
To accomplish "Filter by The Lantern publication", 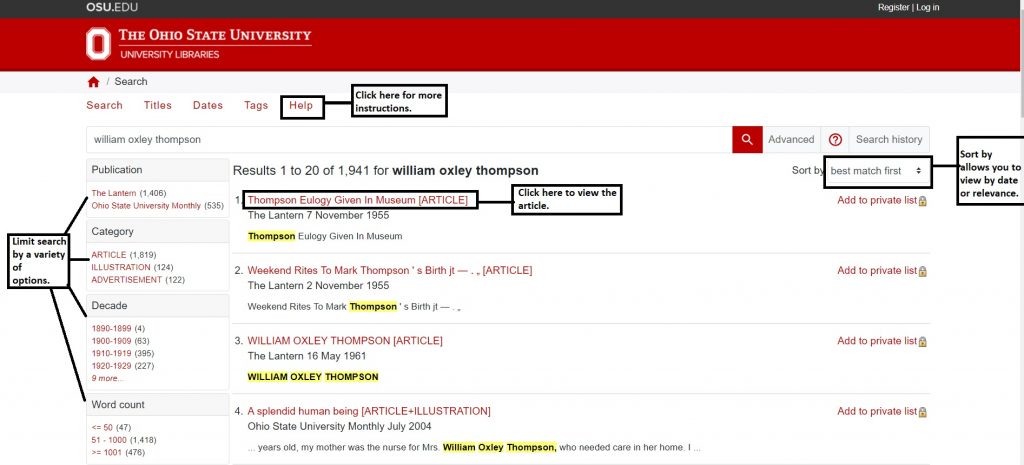I will click(x=114, y=193).
